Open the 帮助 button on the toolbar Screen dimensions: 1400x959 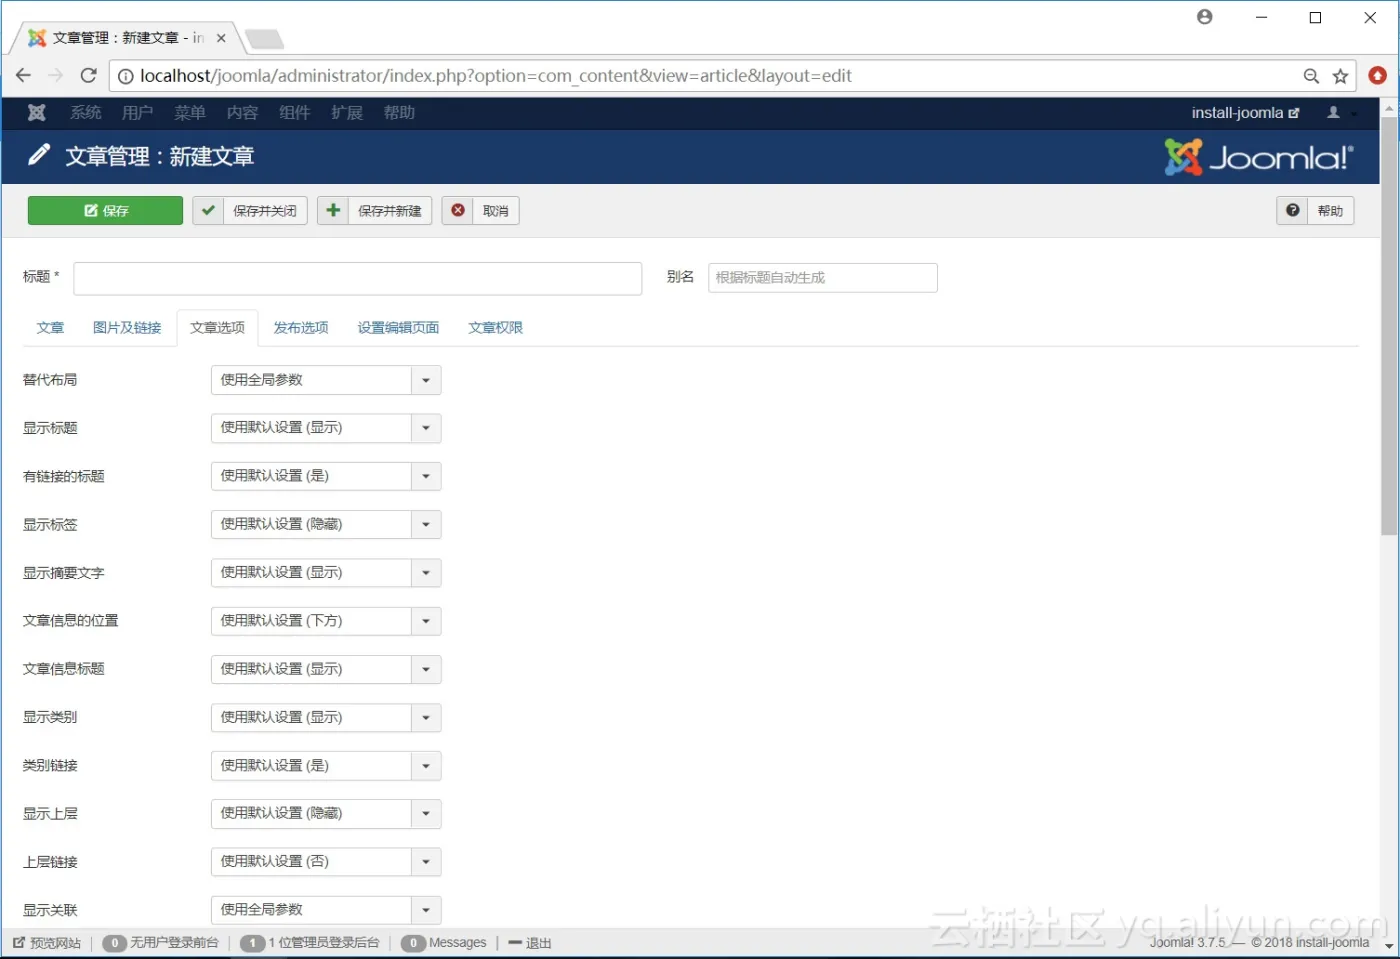(x=1315, y=211)
